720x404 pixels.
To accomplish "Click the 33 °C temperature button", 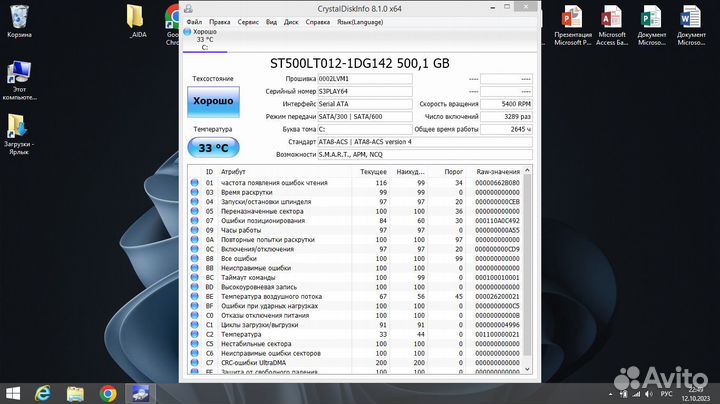I will [213, 148].
